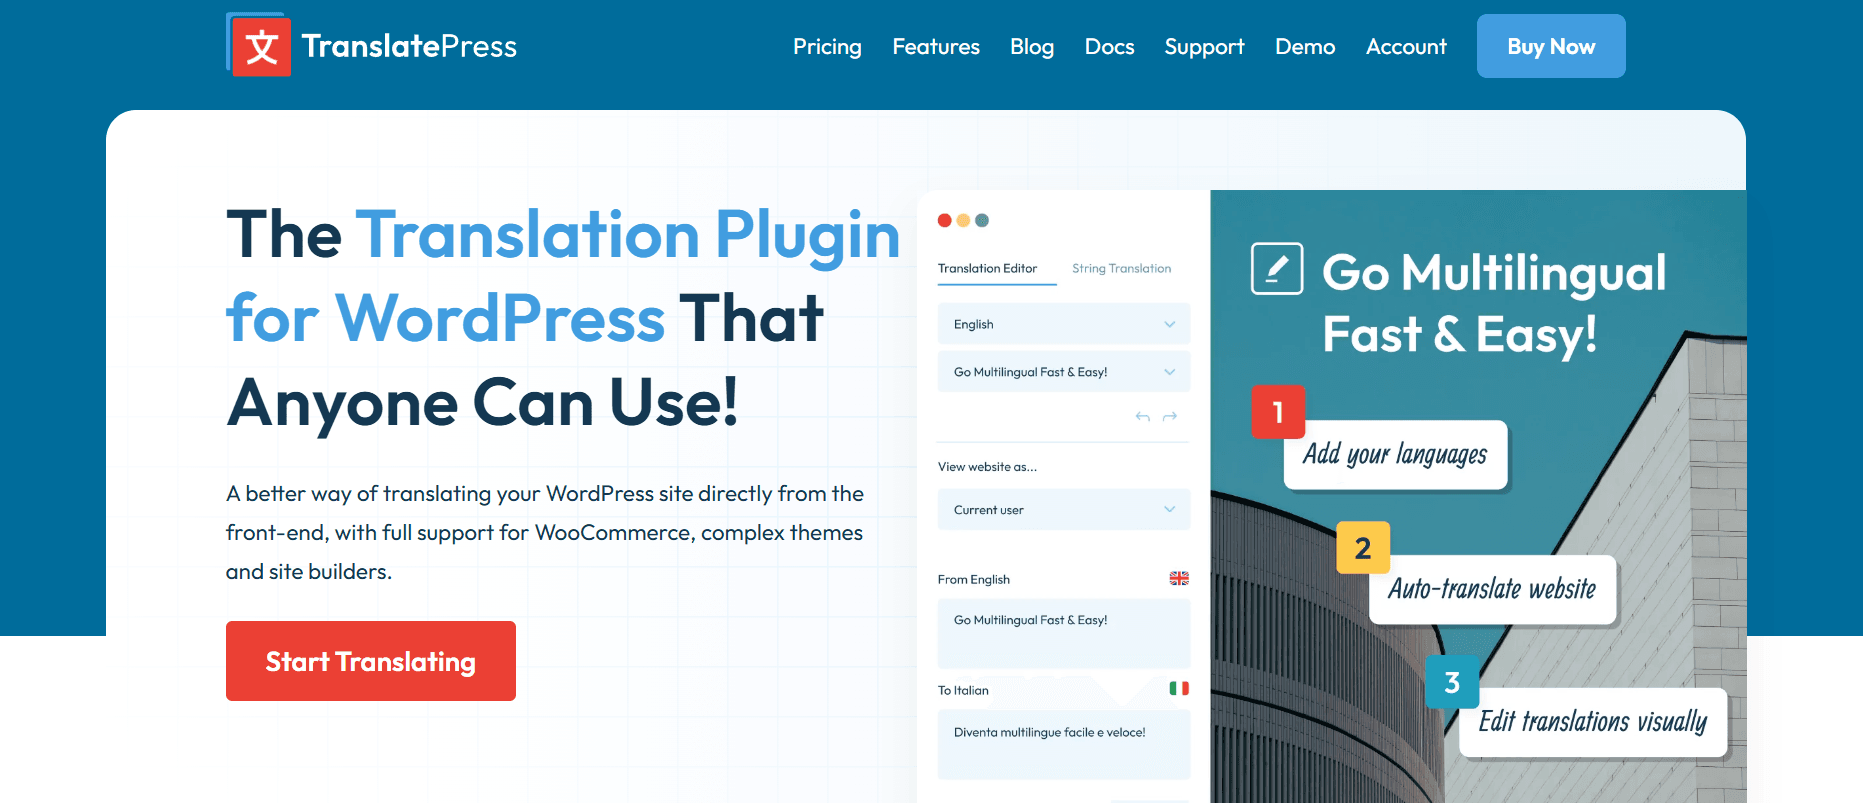Click the description paragraph about WooCommerce

[545, 532]
